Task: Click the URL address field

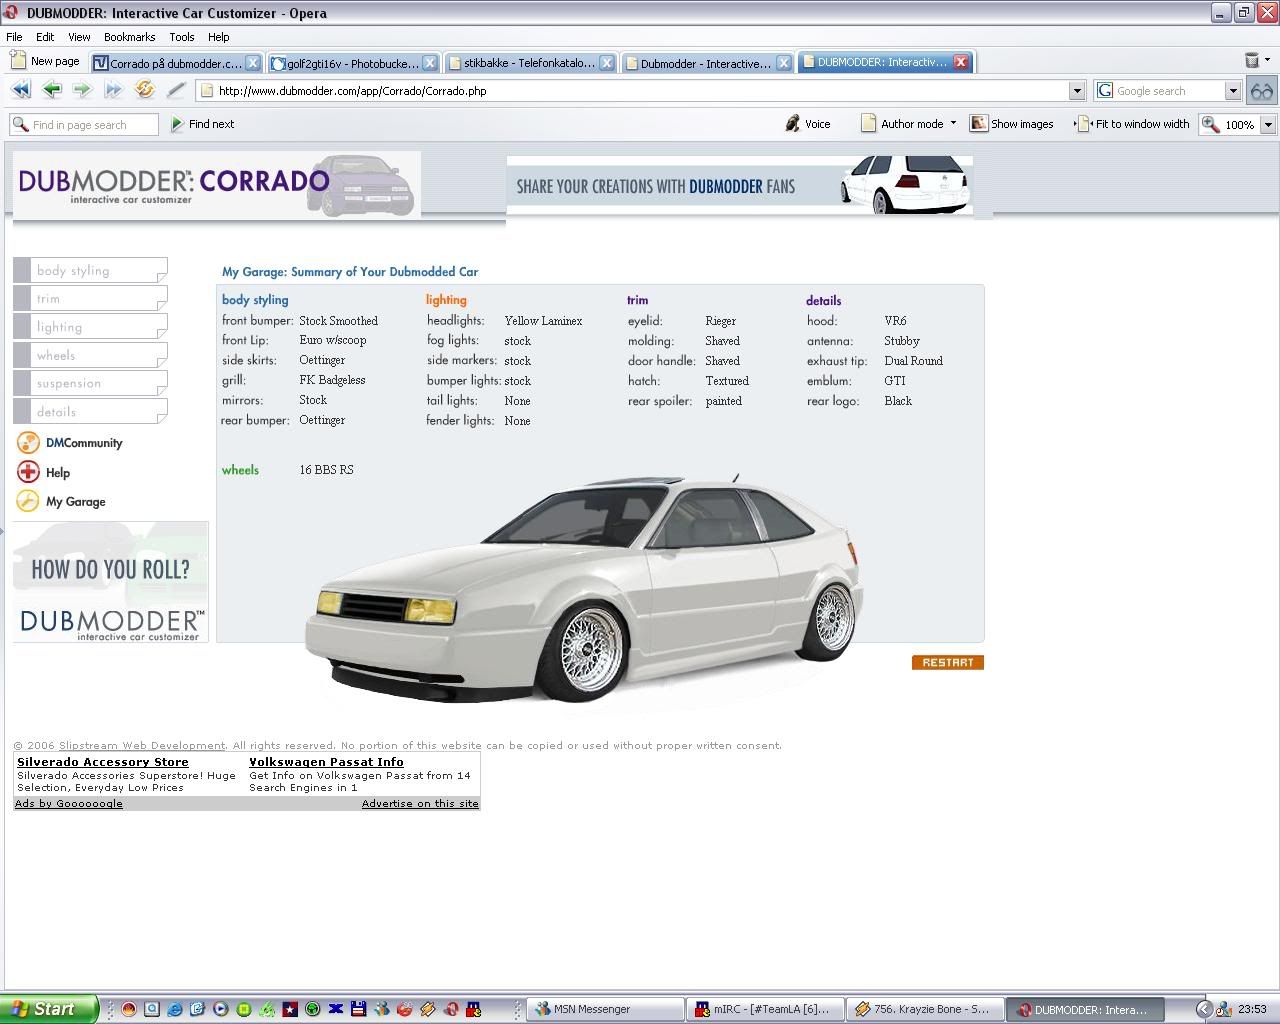Action: coord(640,91)
